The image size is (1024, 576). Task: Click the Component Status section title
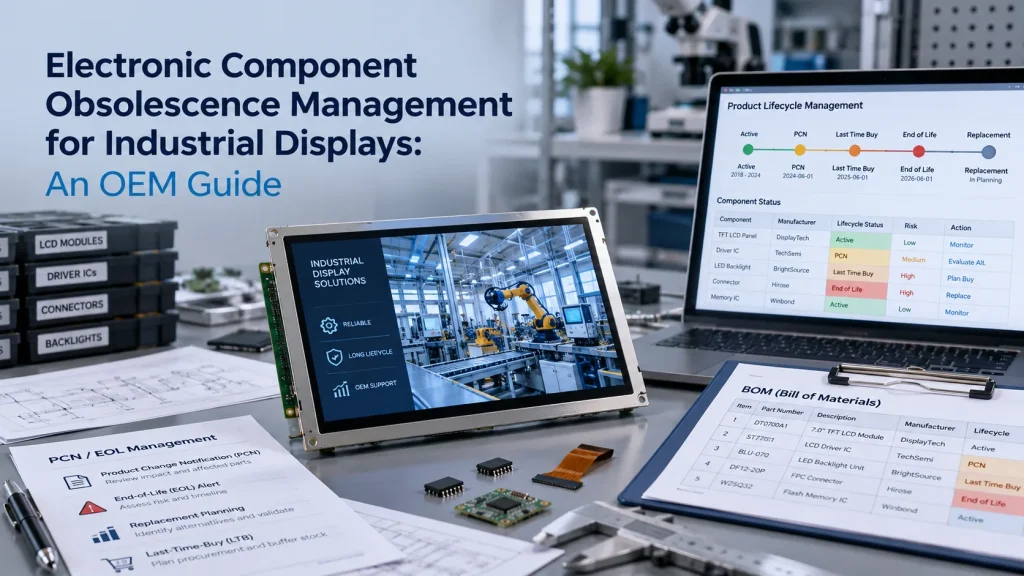tap(748, 202)
